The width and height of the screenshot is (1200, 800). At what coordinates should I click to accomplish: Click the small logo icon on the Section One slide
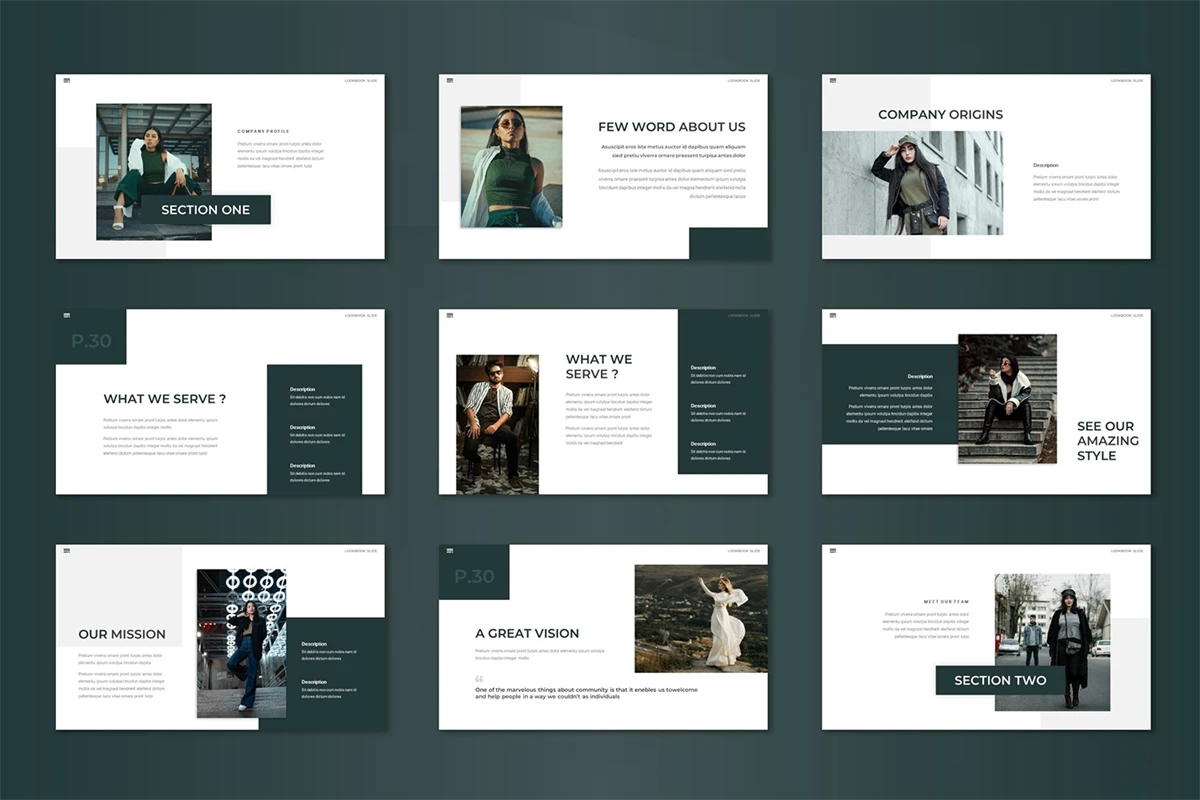click(67, 80)
